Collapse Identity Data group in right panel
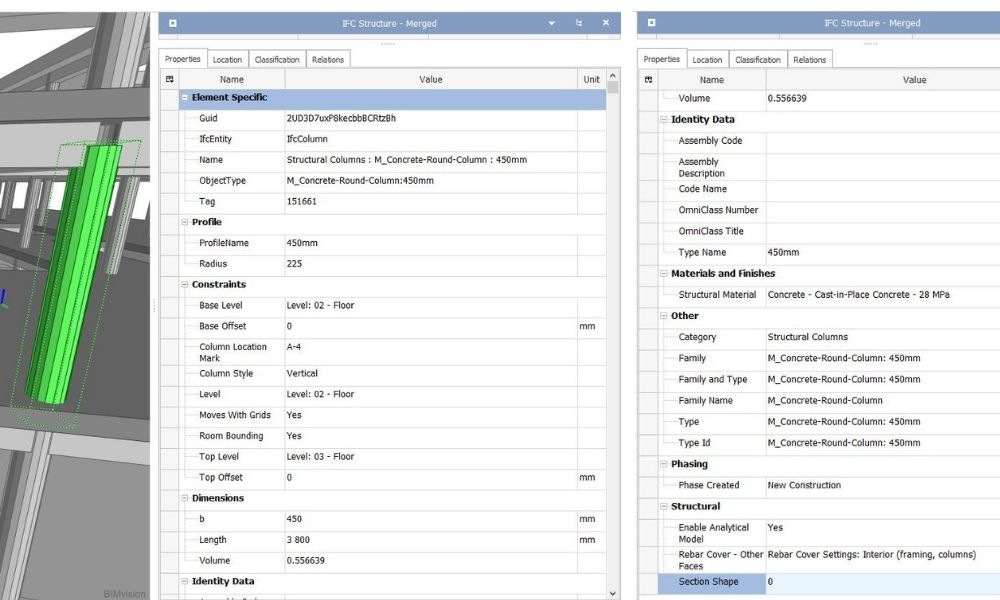1000x600 pixels. 663,119
